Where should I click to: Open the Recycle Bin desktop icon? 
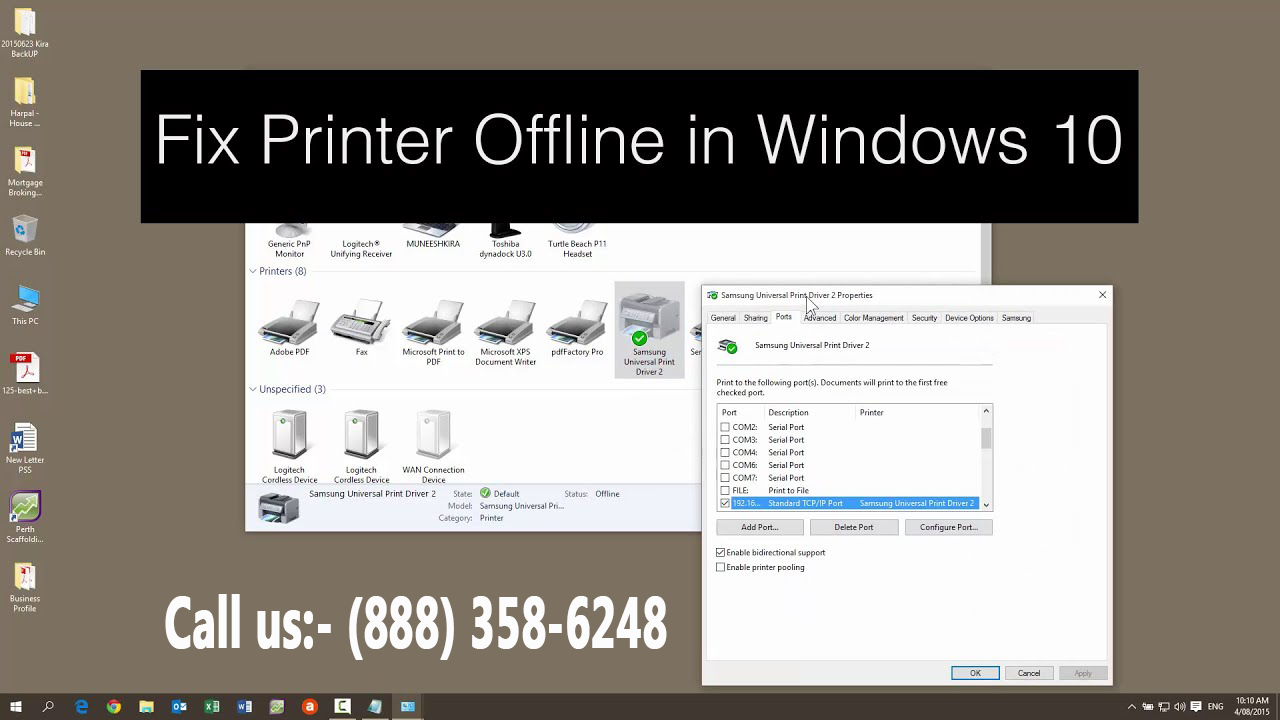pos(25,237)
